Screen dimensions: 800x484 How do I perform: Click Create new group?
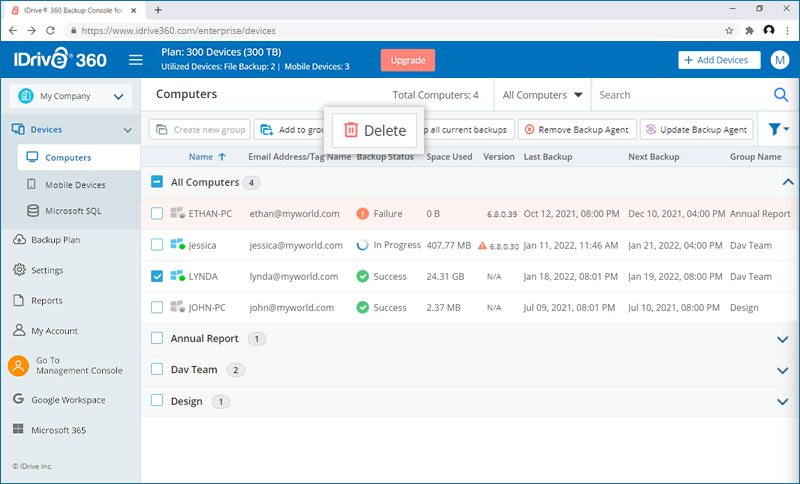200,130
